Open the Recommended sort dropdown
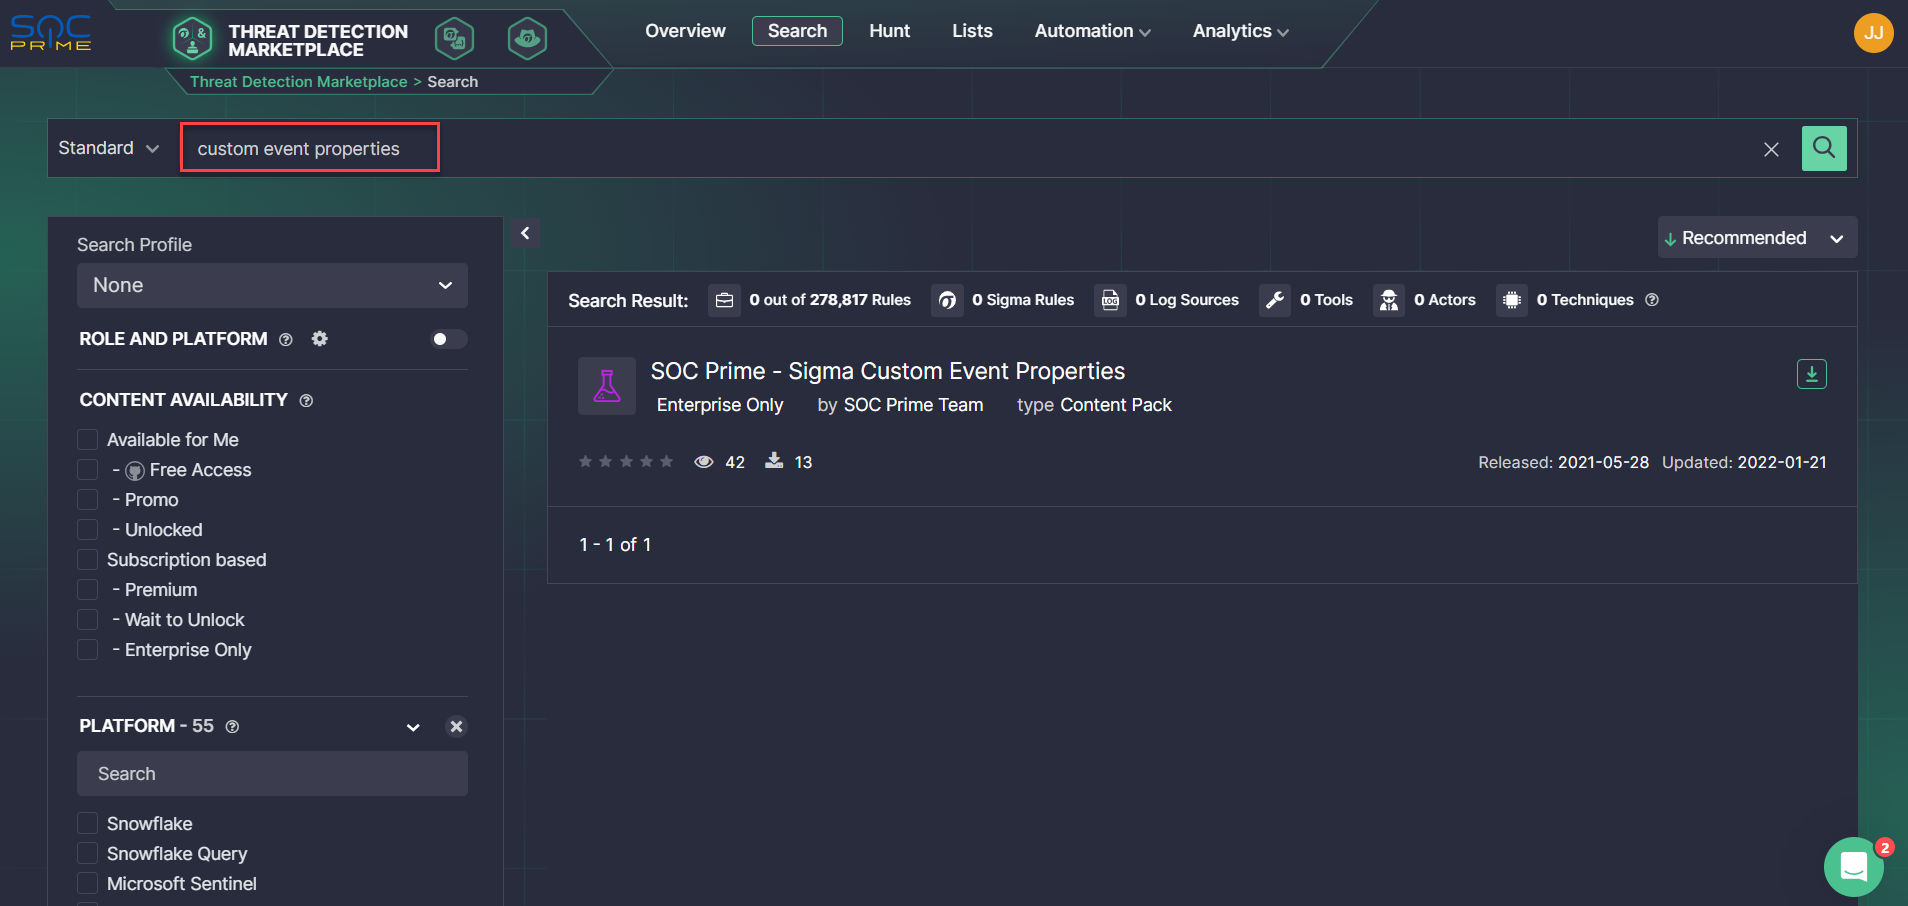Screen dimensions: 1908x906 [x=1757, y=238]
